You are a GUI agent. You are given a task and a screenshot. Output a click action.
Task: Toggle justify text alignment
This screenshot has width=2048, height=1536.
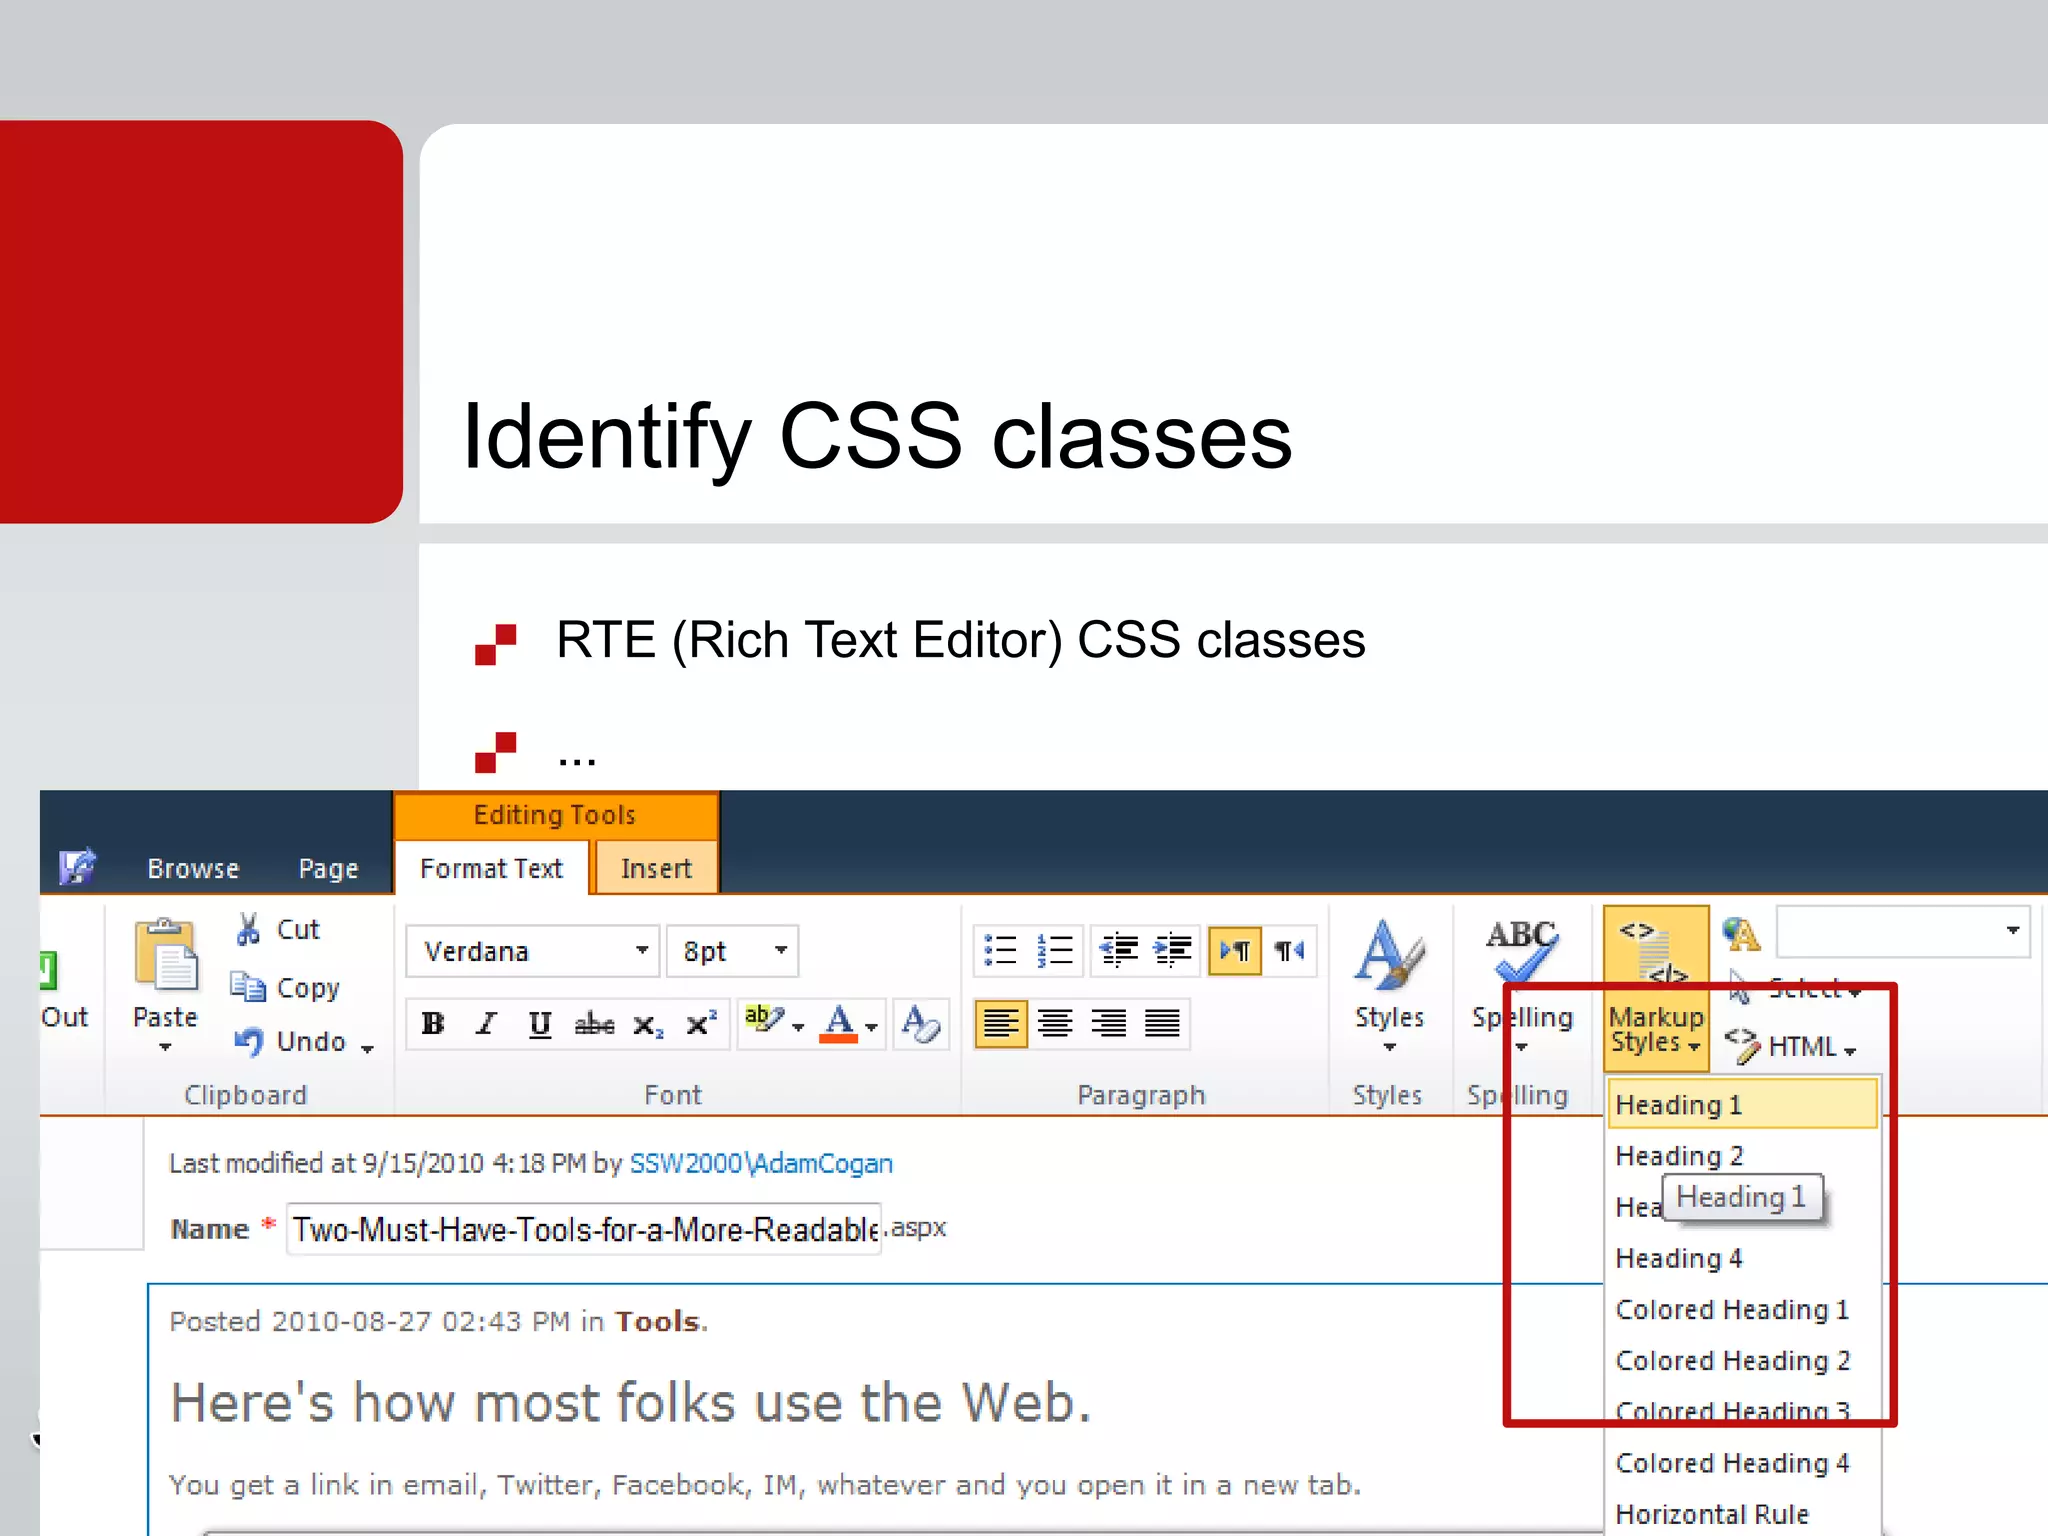pyautogui.click(x=1162, y=1024)
